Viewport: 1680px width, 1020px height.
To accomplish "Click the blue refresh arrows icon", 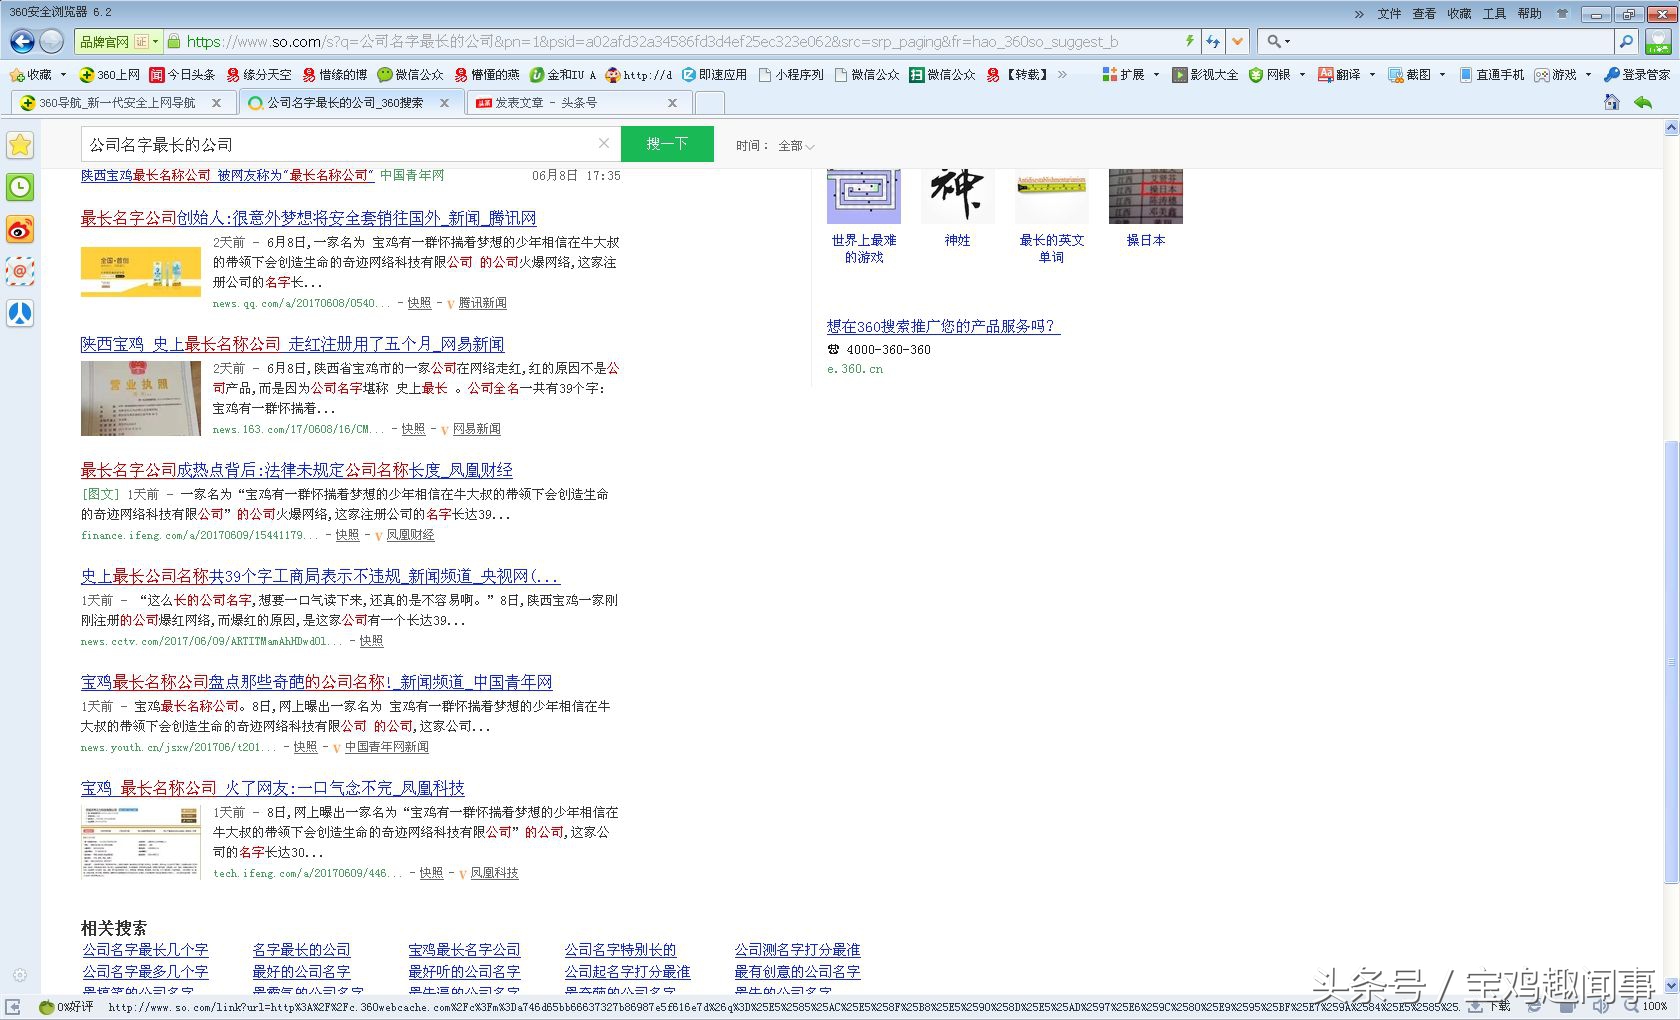I will pyautogui.click(x=1213, y=41).
